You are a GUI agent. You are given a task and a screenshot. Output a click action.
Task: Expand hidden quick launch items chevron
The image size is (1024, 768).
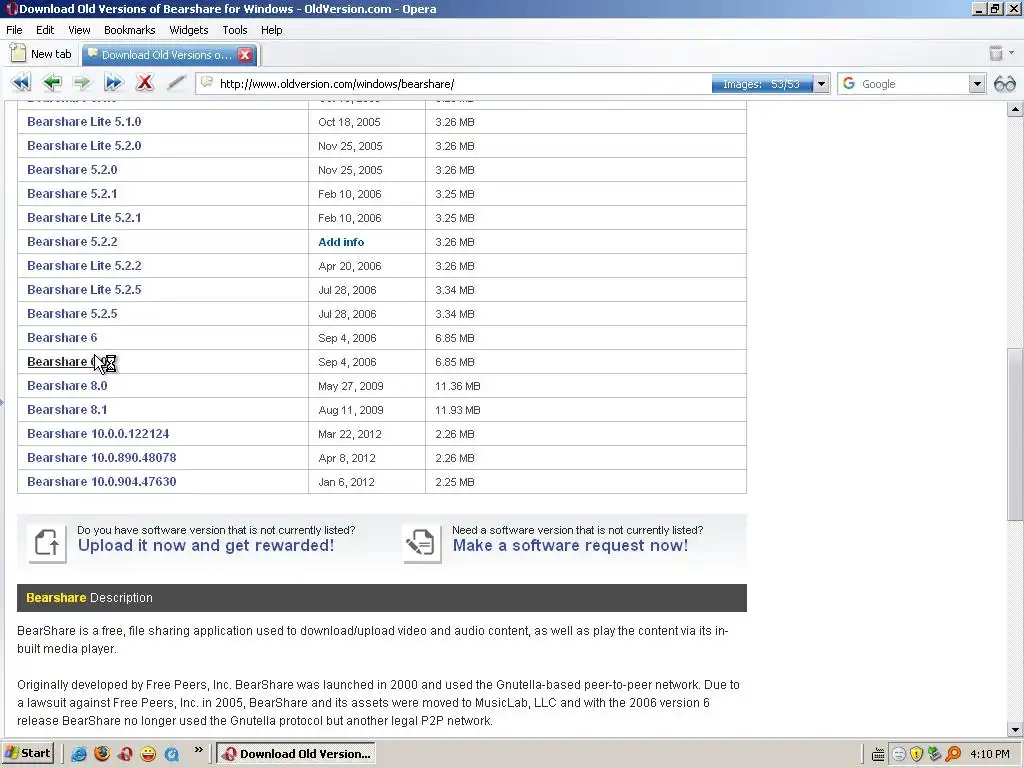point(199,750)
